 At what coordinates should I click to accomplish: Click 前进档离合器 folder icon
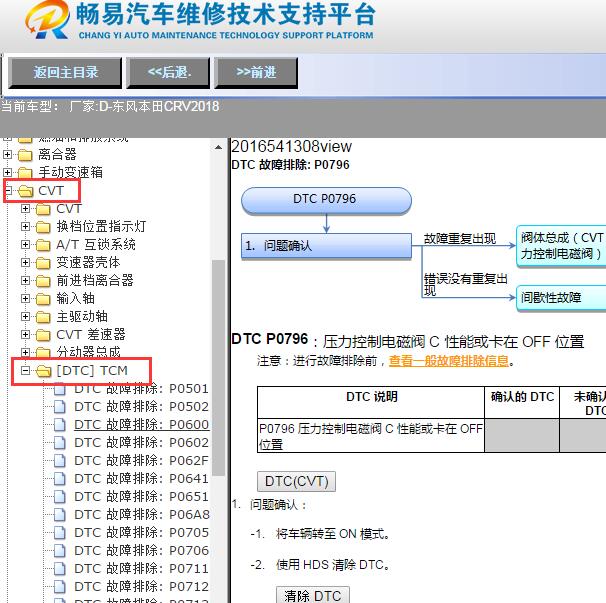pos(43,281)
